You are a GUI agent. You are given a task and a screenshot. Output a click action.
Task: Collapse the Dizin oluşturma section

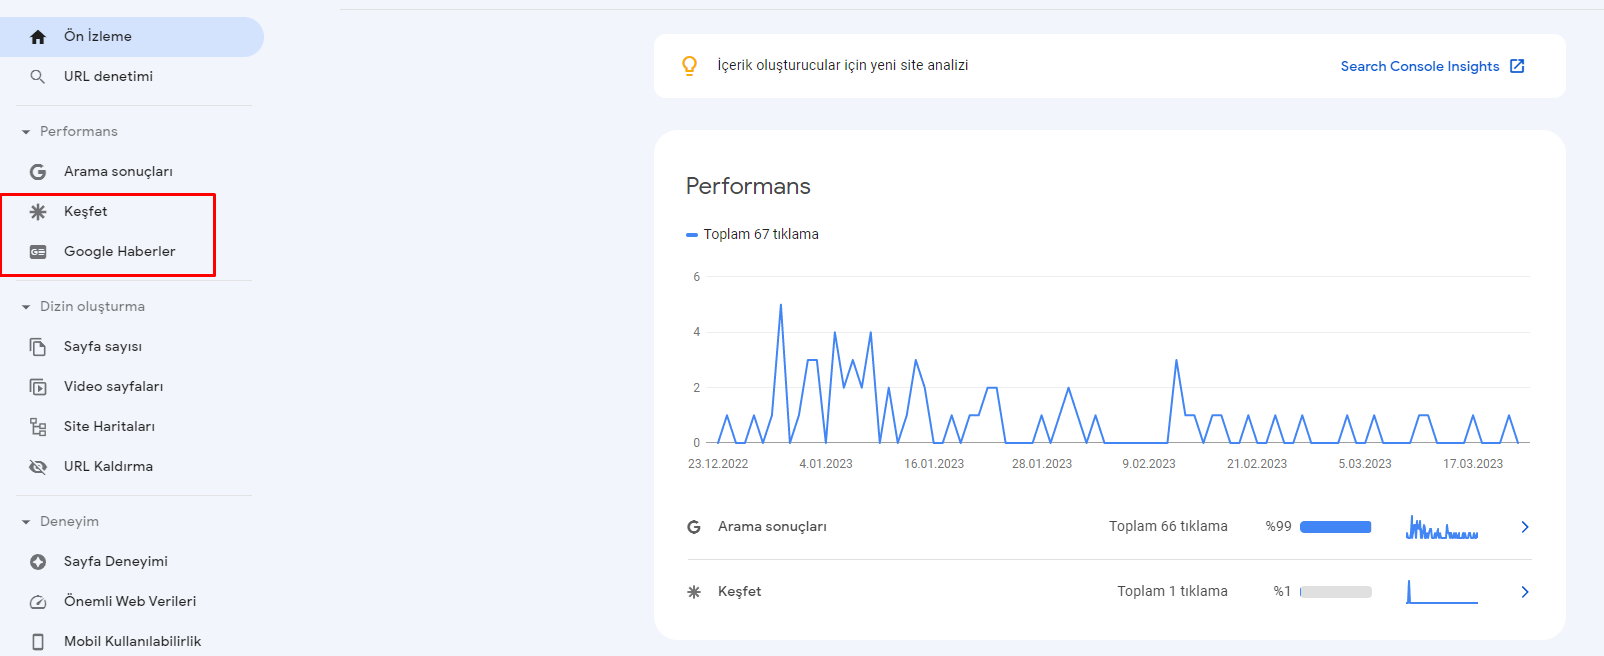26,307
